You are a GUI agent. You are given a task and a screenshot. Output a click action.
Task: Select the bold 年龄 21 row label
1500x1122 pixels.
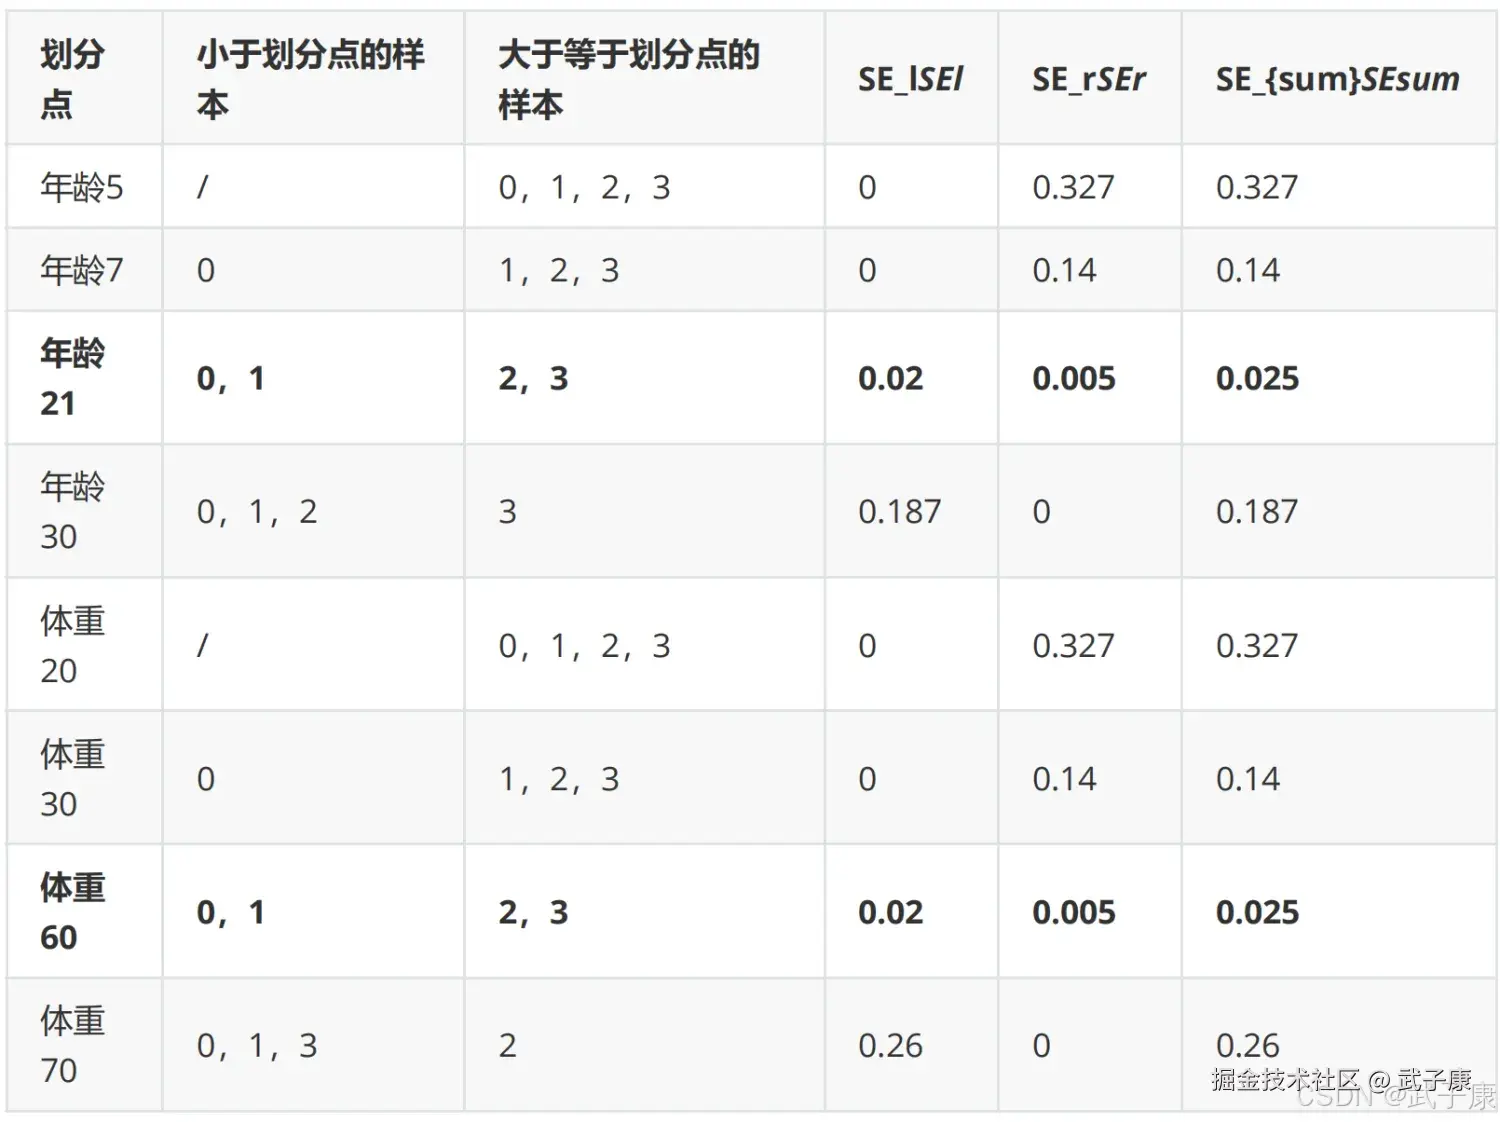pos(72,378)
